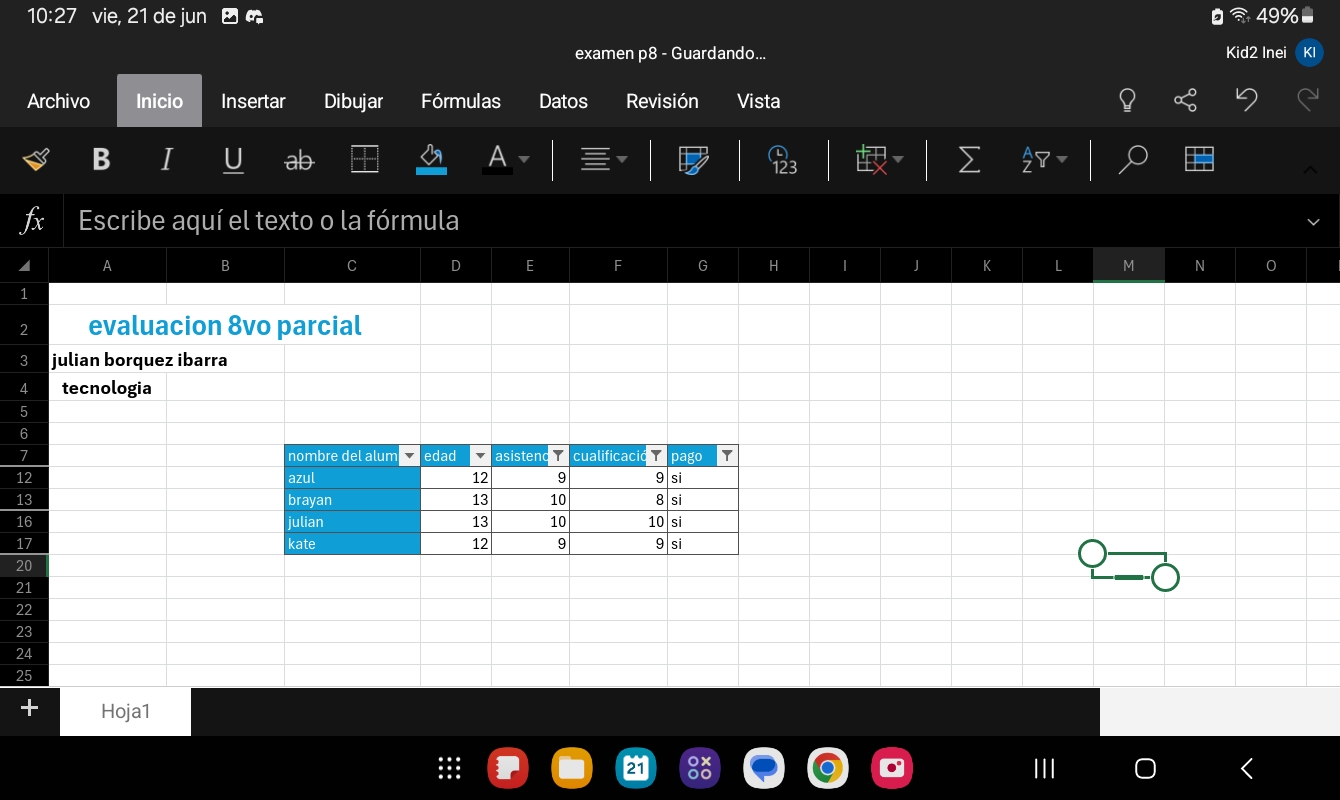
Task: Tap the share icon
Action: (1185, 100)
